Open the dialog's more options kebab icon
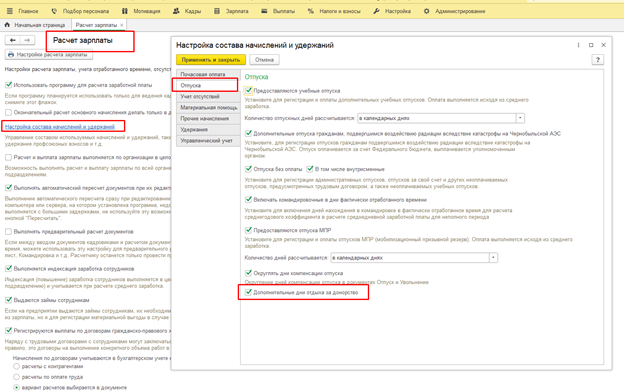This screenshot has height=391, width=624. 578,45
